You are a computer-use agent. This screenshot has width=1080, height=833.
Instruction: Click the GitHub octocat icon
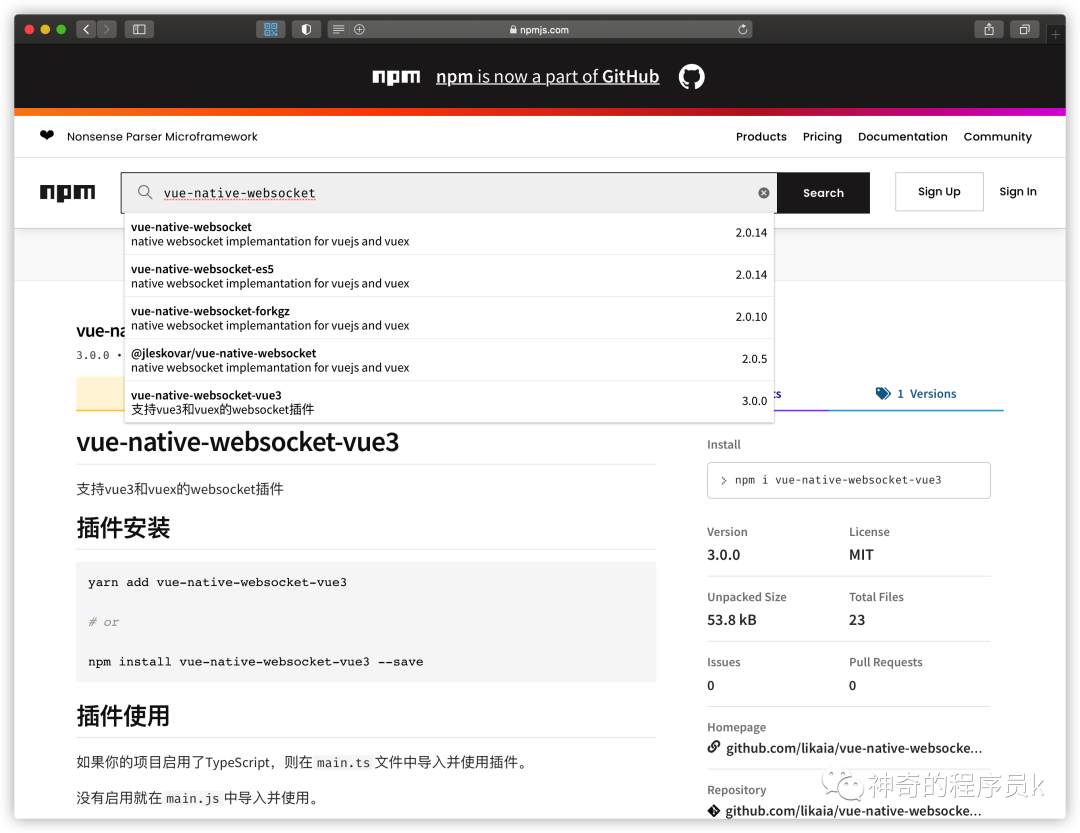(692, 76)
